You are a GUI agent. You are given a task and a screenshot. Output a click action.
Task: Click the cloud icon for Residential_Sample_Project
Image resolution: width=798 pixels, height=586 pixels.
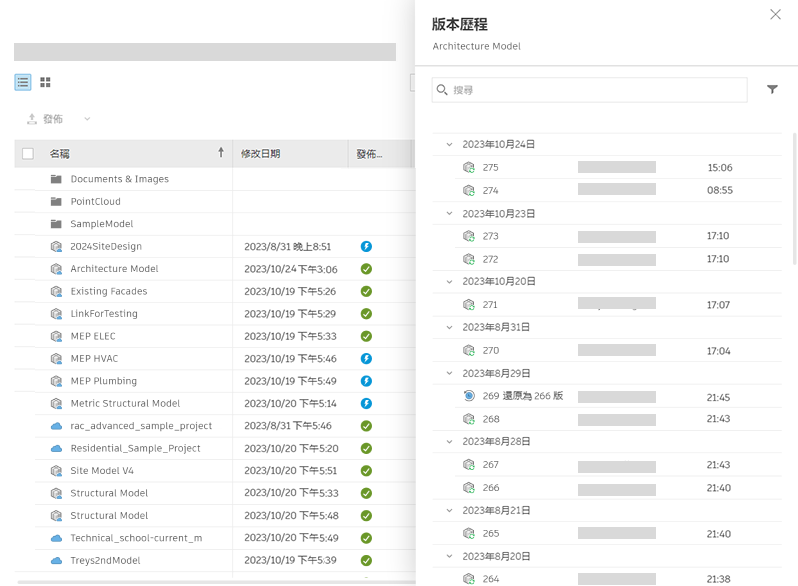point(56,448)
